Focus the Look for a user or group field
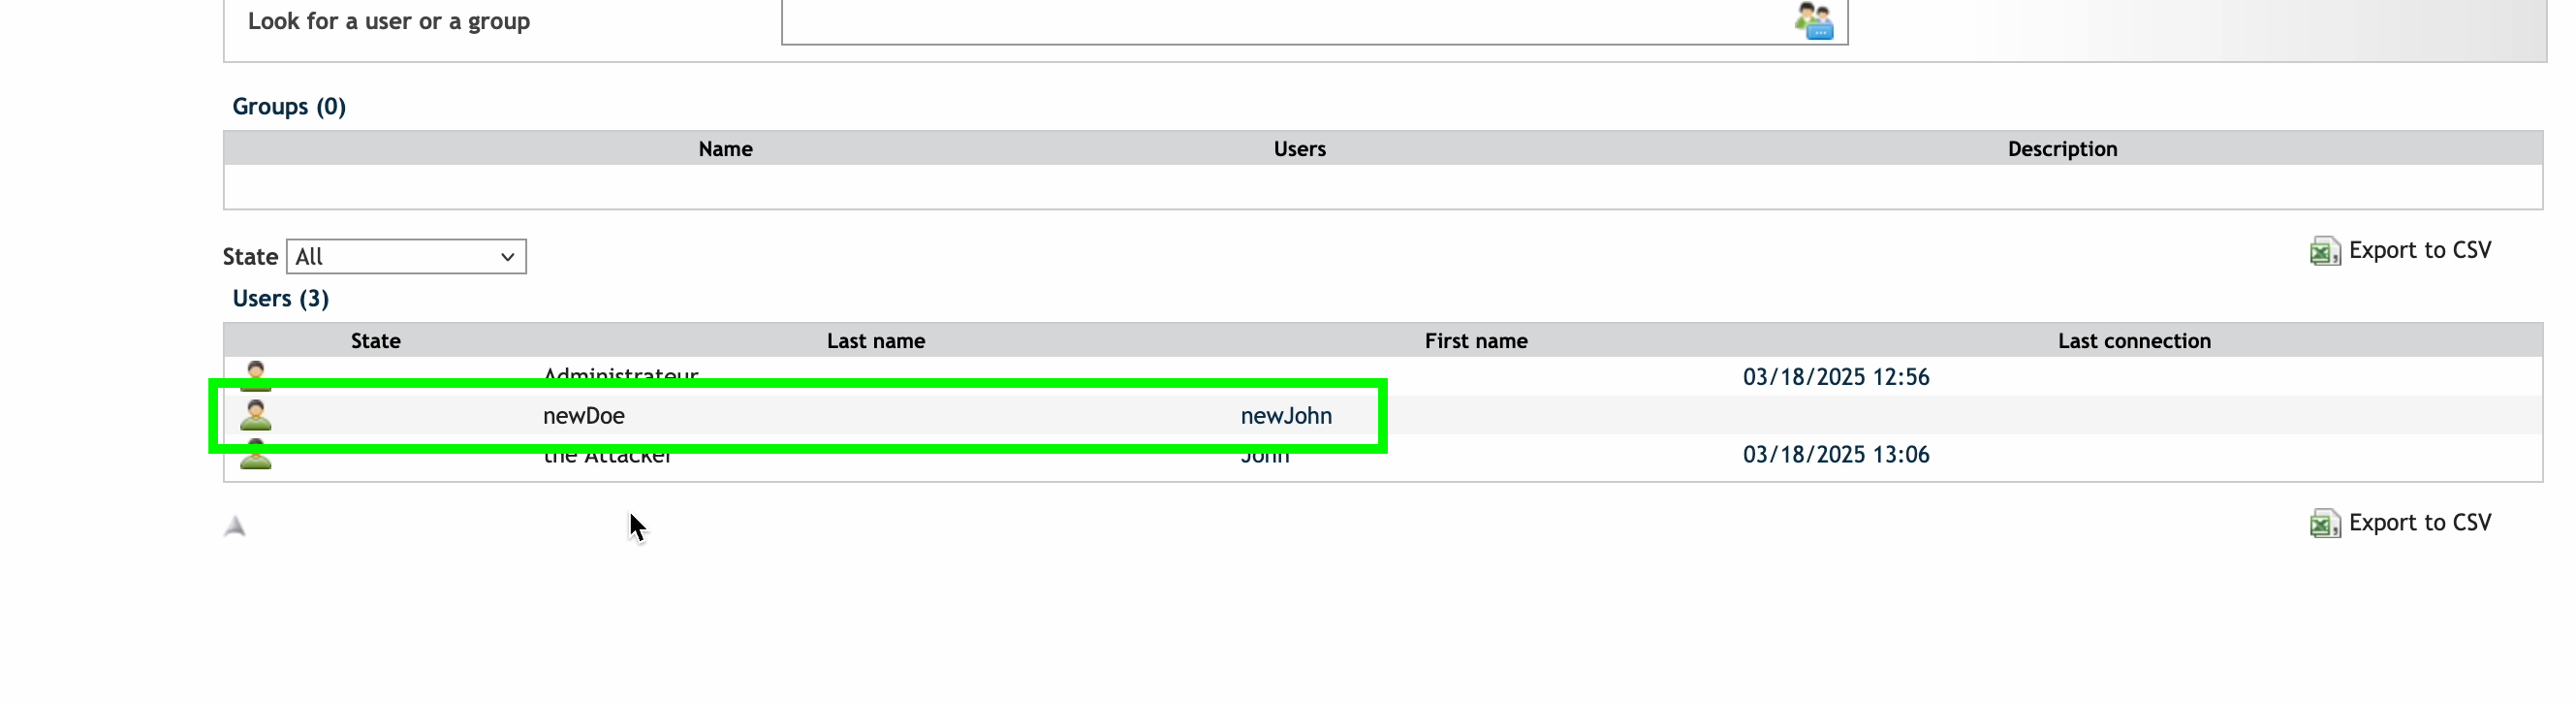Image resolution: width=2576 pixels, height=702 pixels. [1314, 22]
